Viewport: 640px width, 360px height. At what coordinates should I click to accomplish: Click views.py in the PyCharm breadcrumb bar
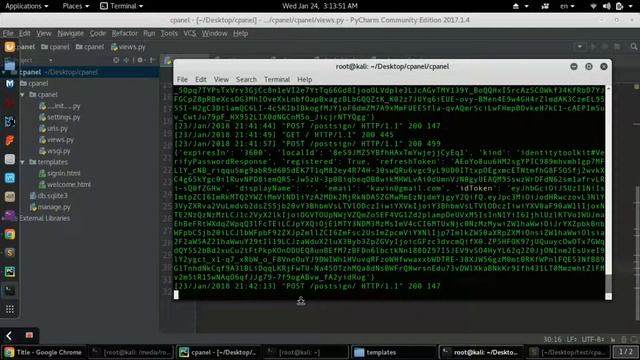click(128, 47)
